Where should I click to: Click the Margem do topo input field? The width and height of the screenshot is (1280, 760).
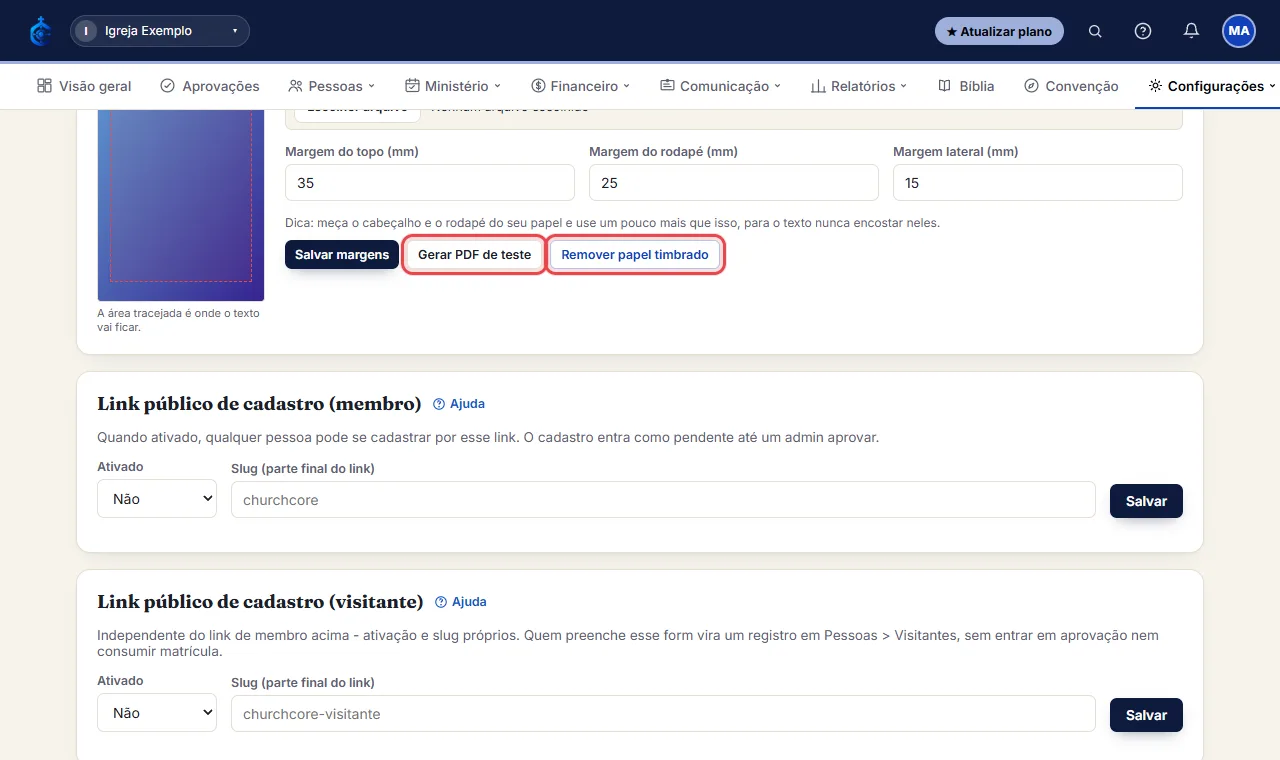click(x=430, y=183)
